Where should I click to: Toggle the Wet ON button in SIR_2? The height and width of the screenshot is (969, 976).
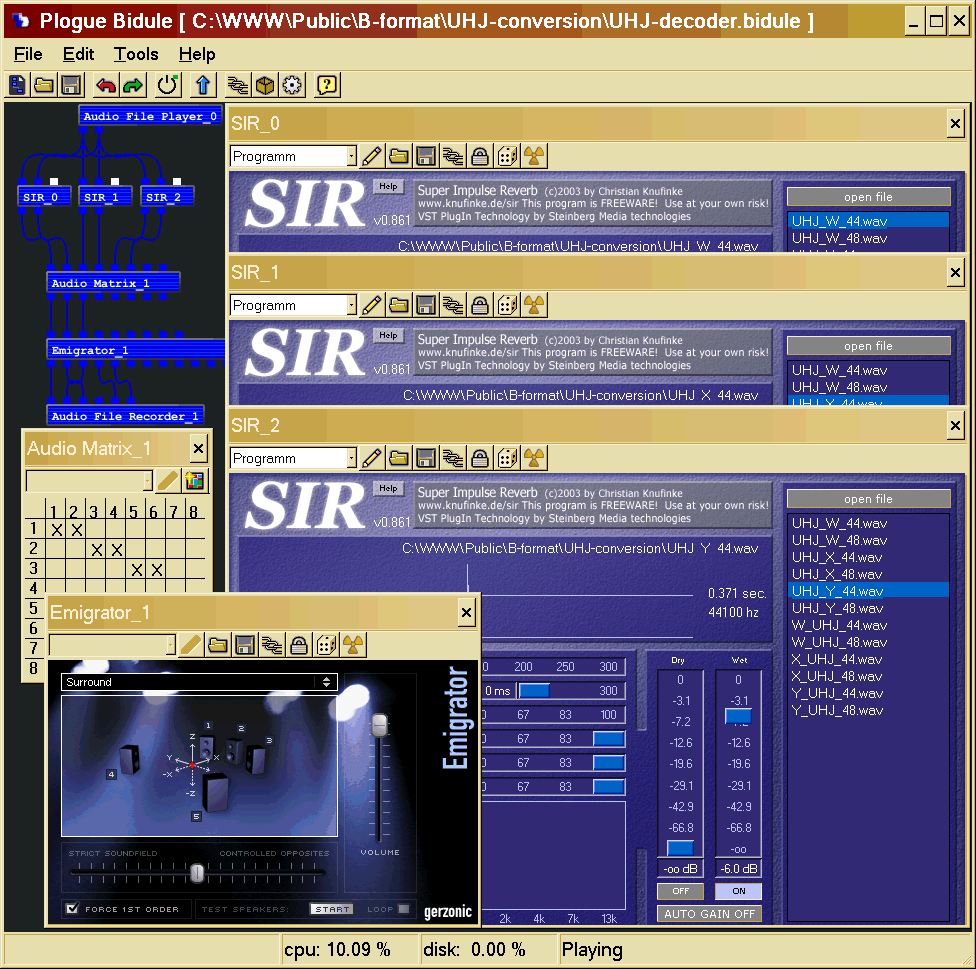pos(738,891)
